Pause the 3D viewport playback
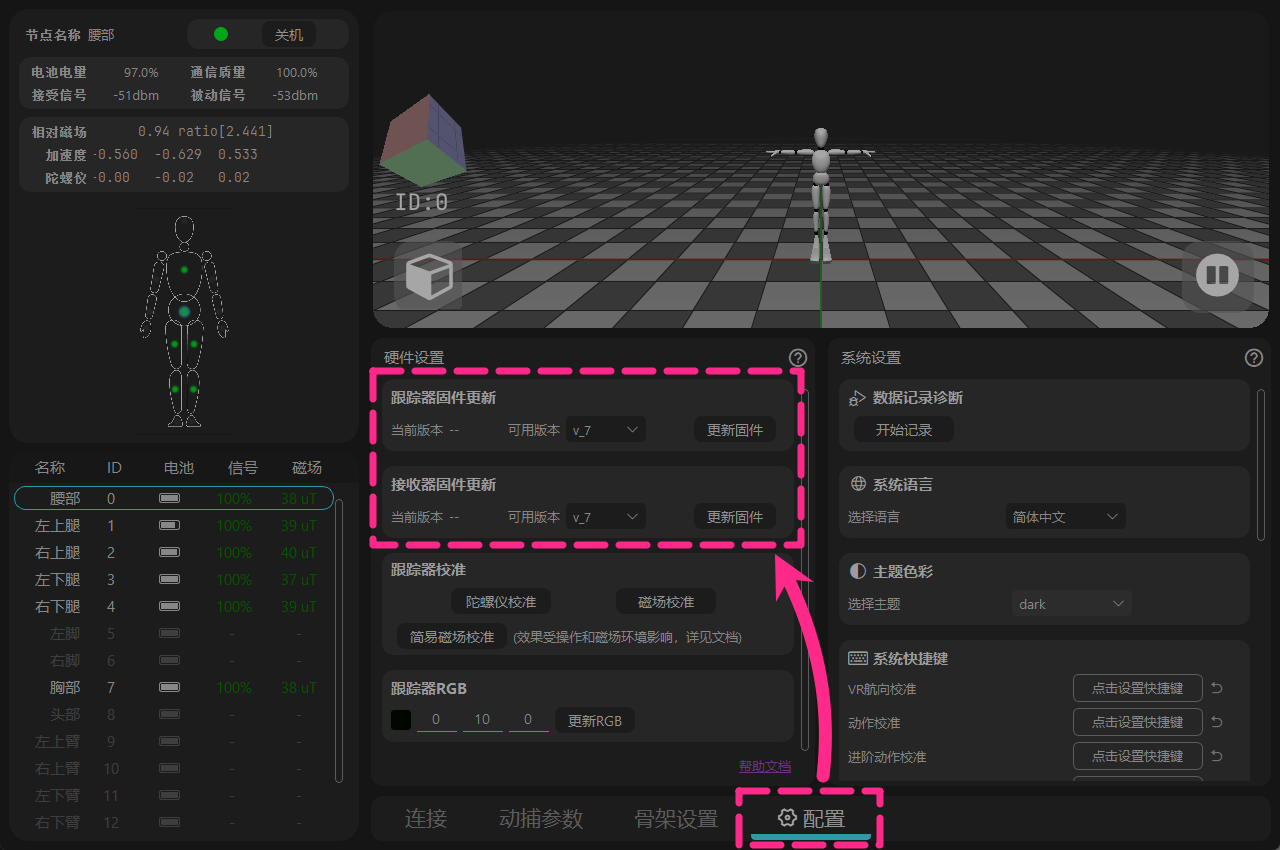 [x=1217, y=274]
